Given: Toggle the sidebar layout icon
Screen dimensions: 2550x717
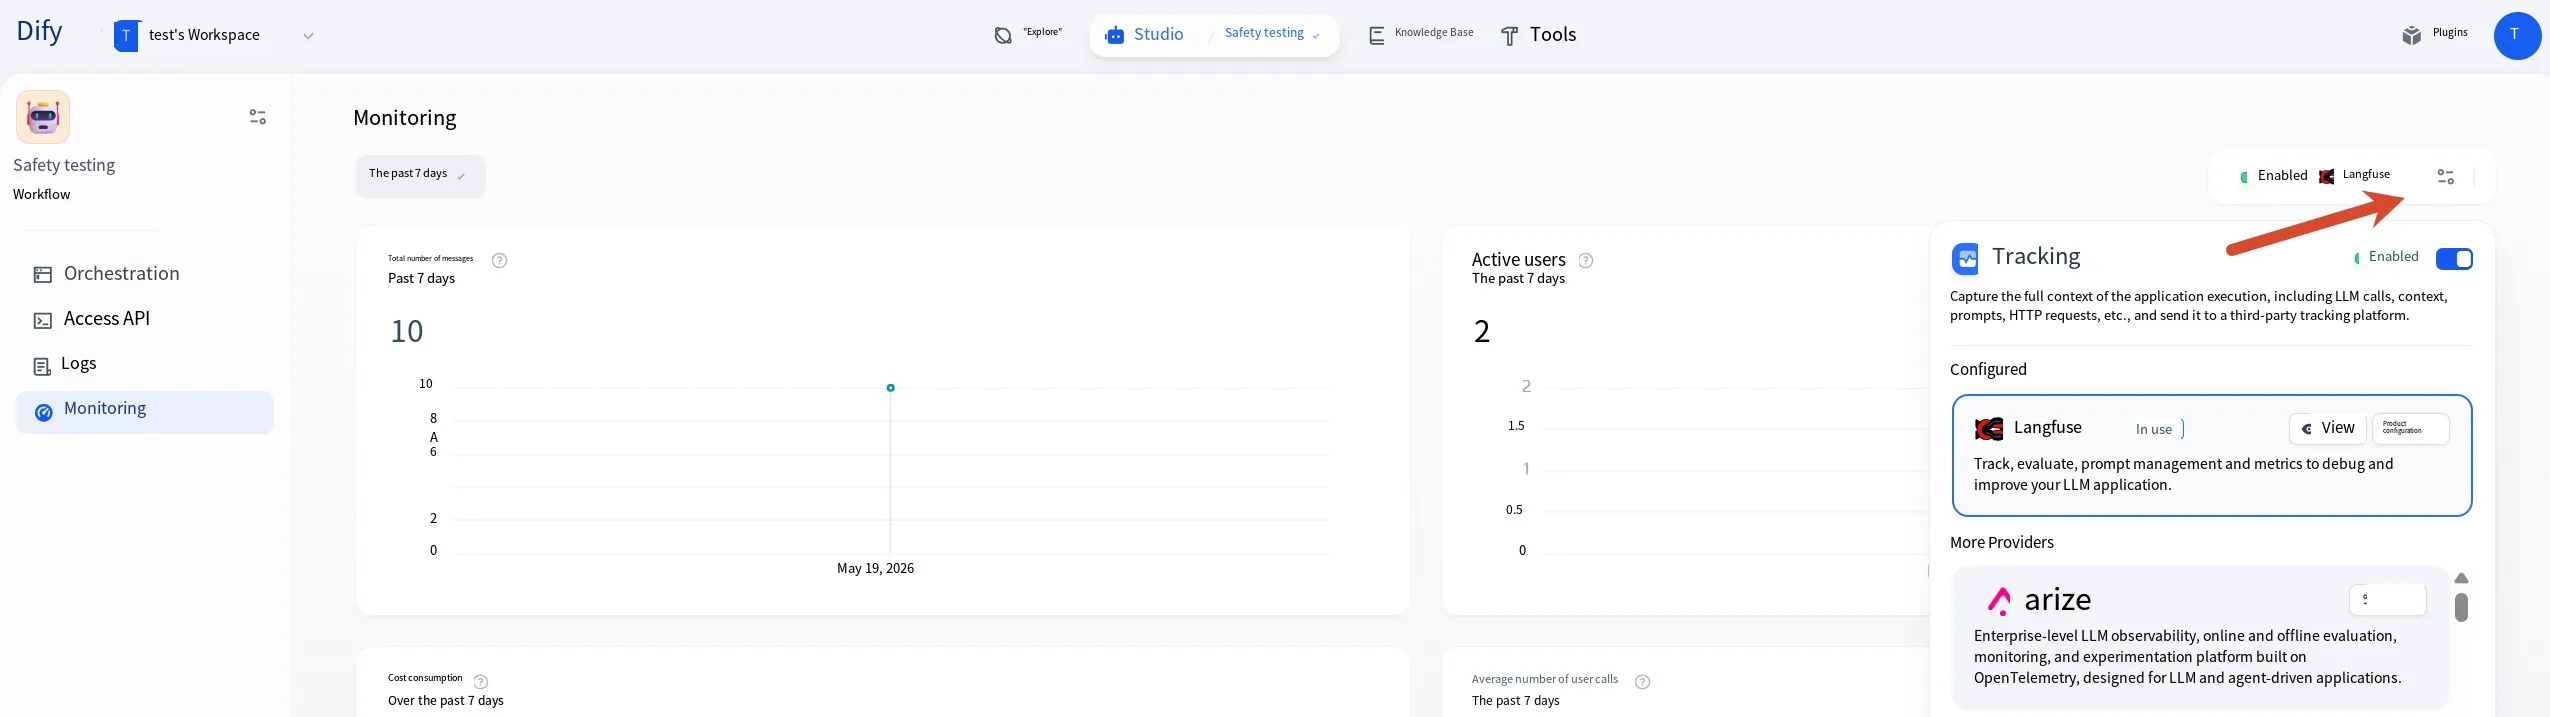Looking at the screenshot, I should coord(257,117).
